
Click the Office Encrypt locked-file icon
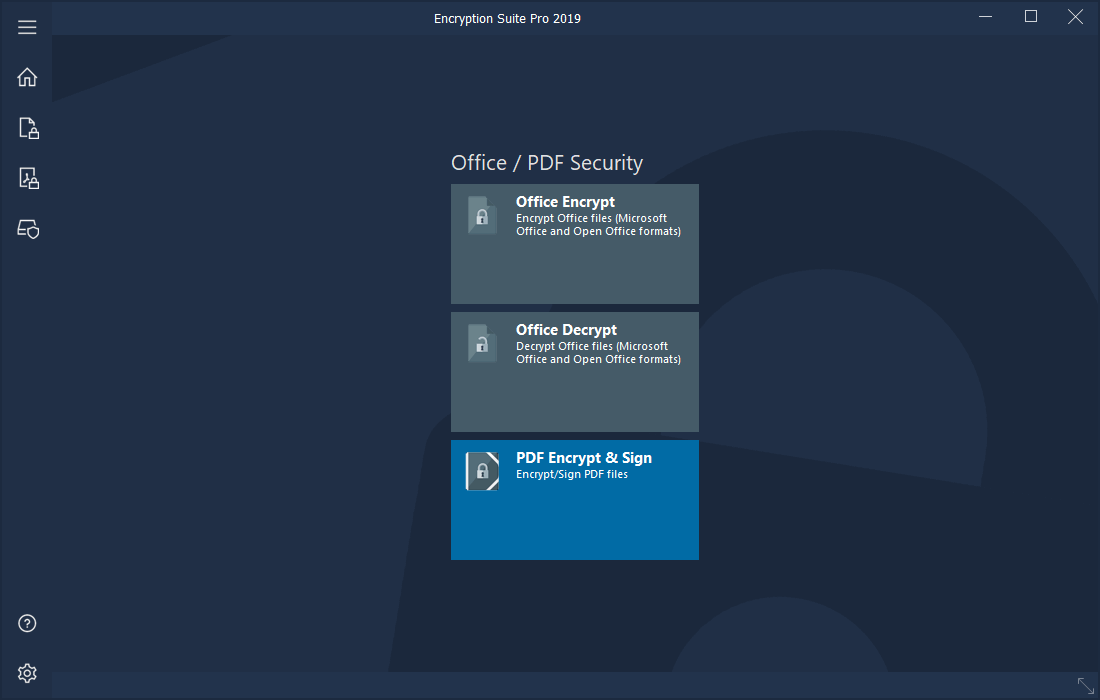coord(482,215)
